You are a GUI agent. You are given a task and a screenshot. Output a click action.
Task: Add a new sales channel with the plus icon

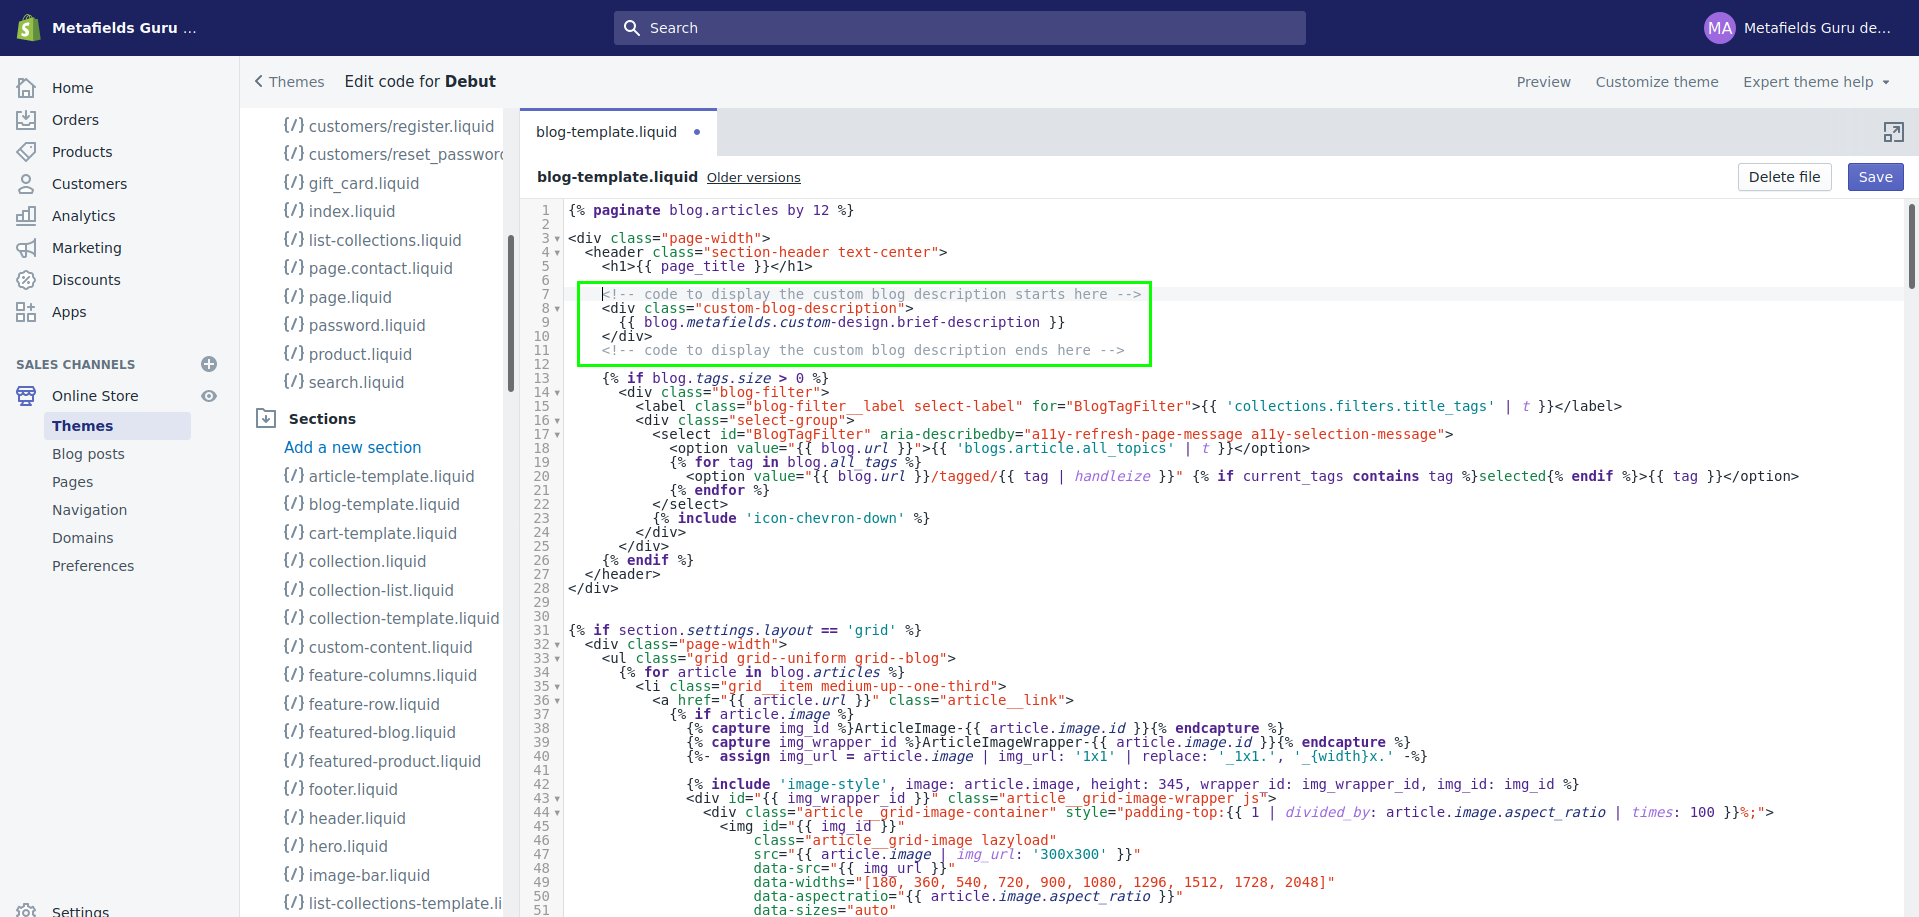click(x=209, y=364)
